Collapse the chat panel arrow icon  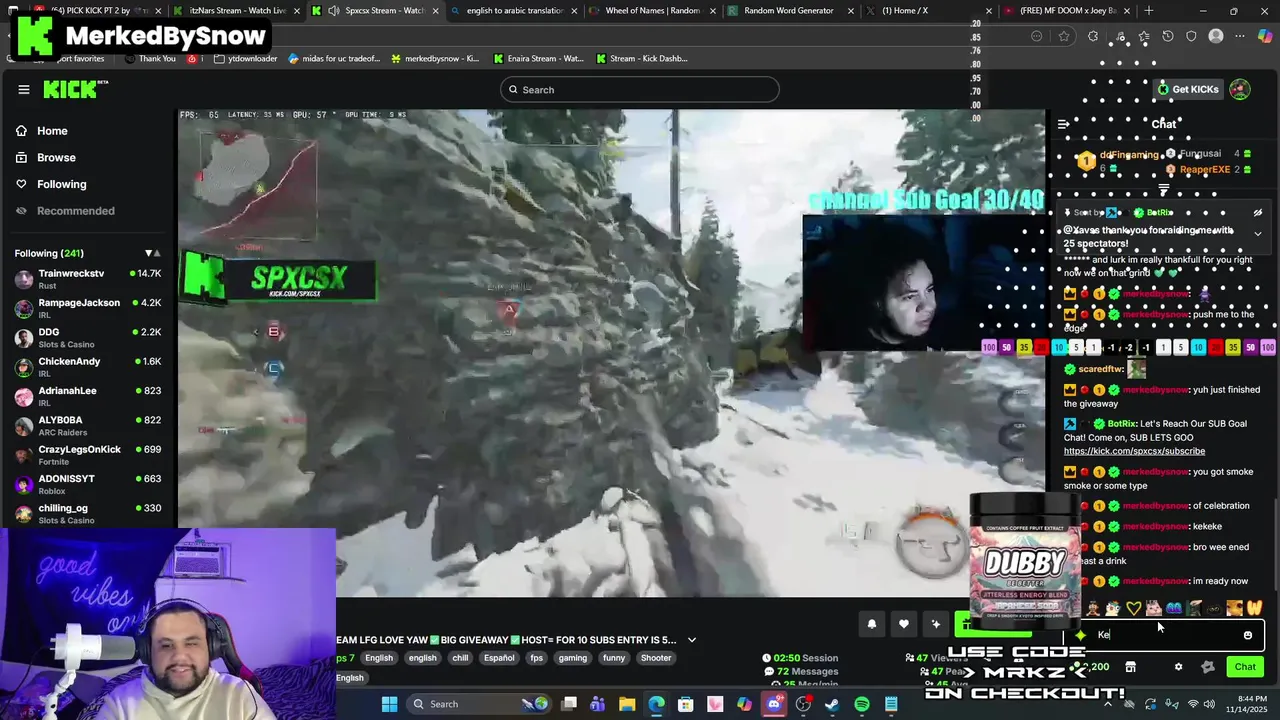click(x=1063, y=124)
